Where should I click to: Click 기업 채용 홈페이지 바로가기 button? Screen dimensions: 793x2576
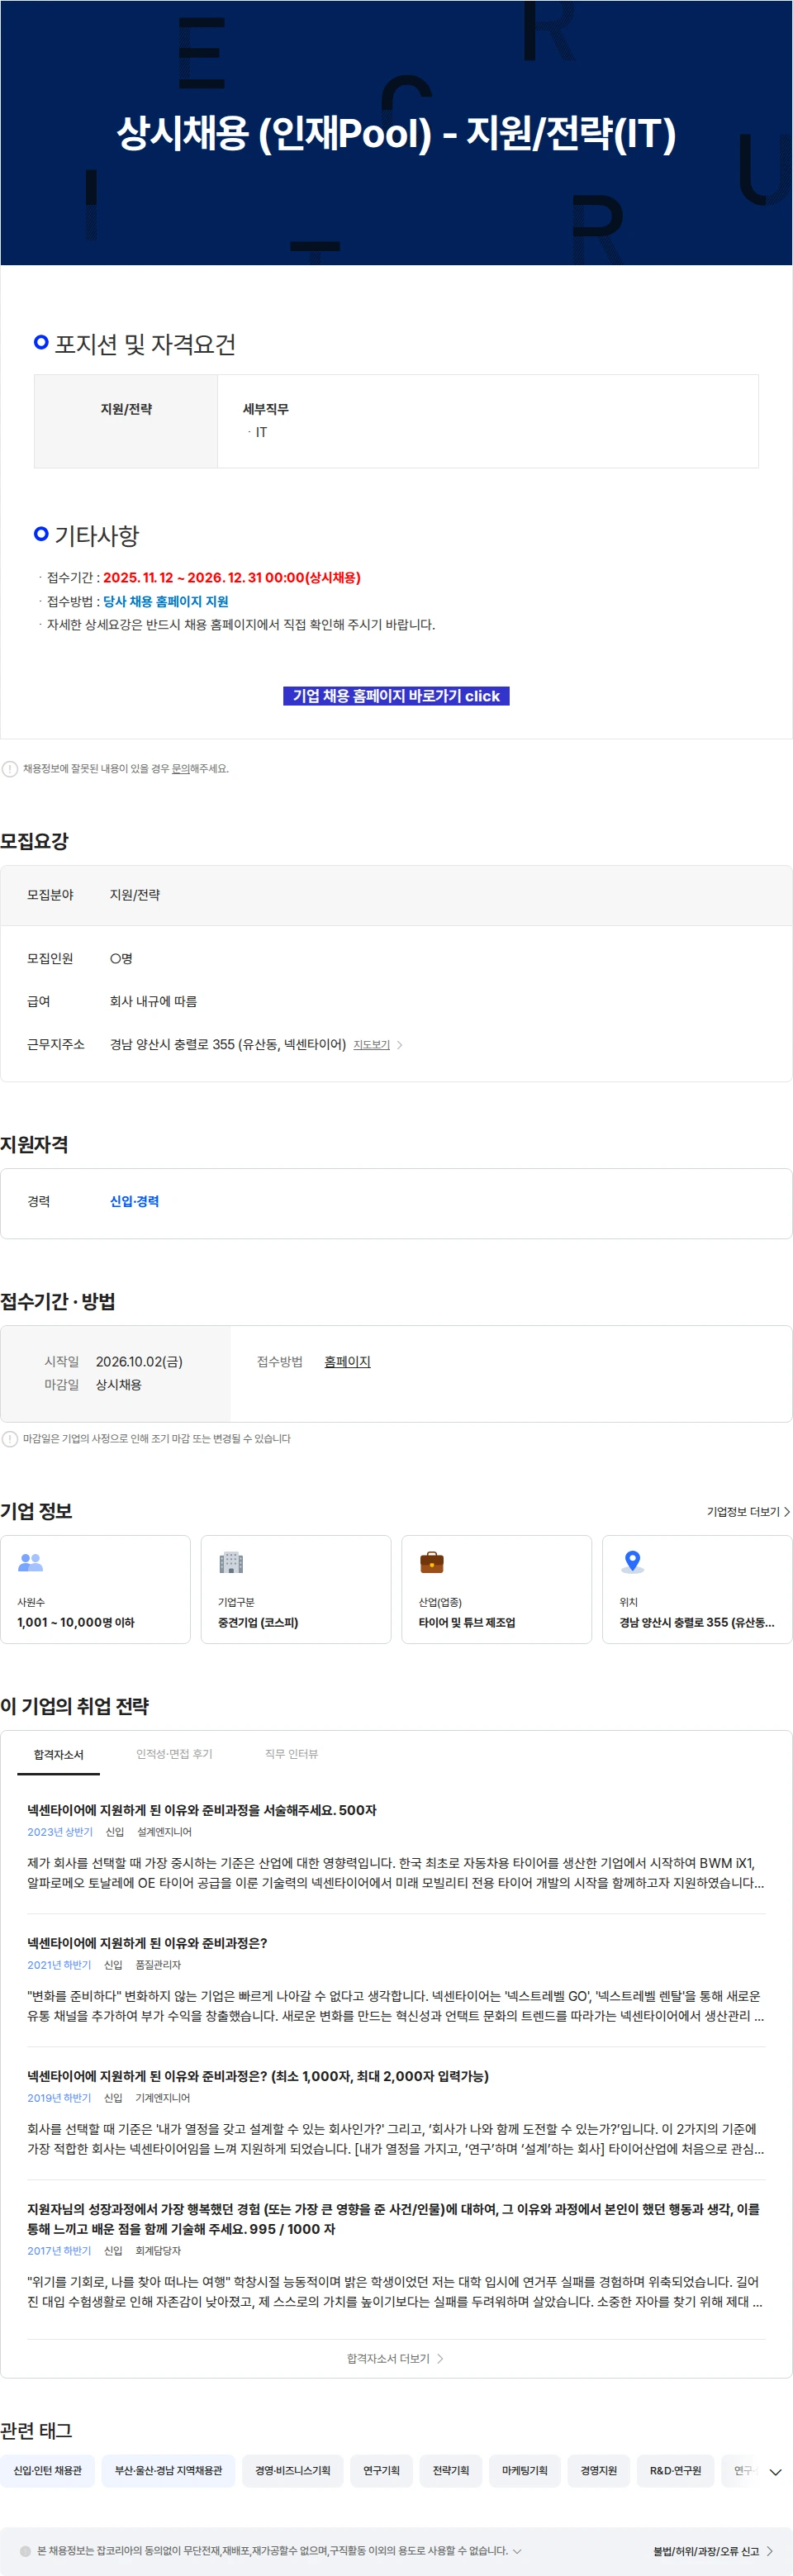pyautogui.click(x=396, y=695)
